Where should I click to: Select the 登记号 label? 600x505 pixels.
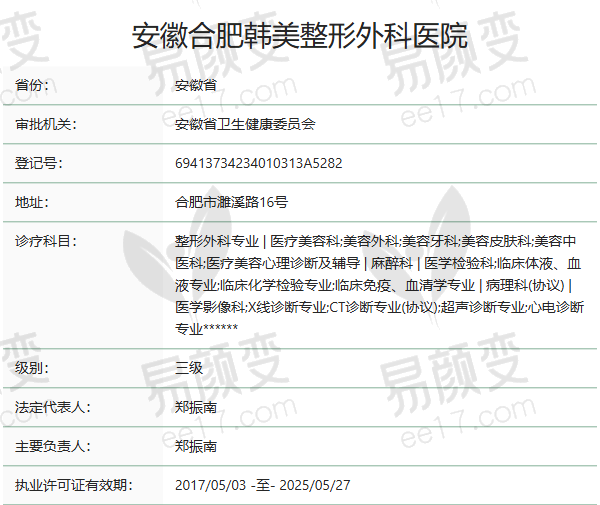[x=39, y=163]
